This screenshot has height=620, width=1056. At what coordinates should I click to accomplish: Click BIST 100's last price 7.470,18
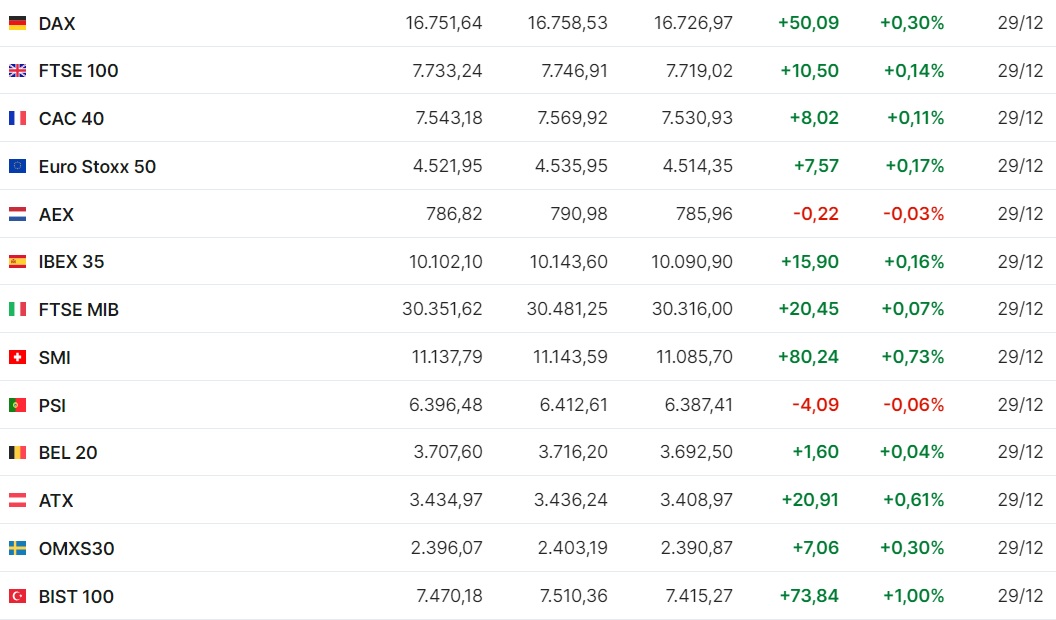click(x=449, y=596)
